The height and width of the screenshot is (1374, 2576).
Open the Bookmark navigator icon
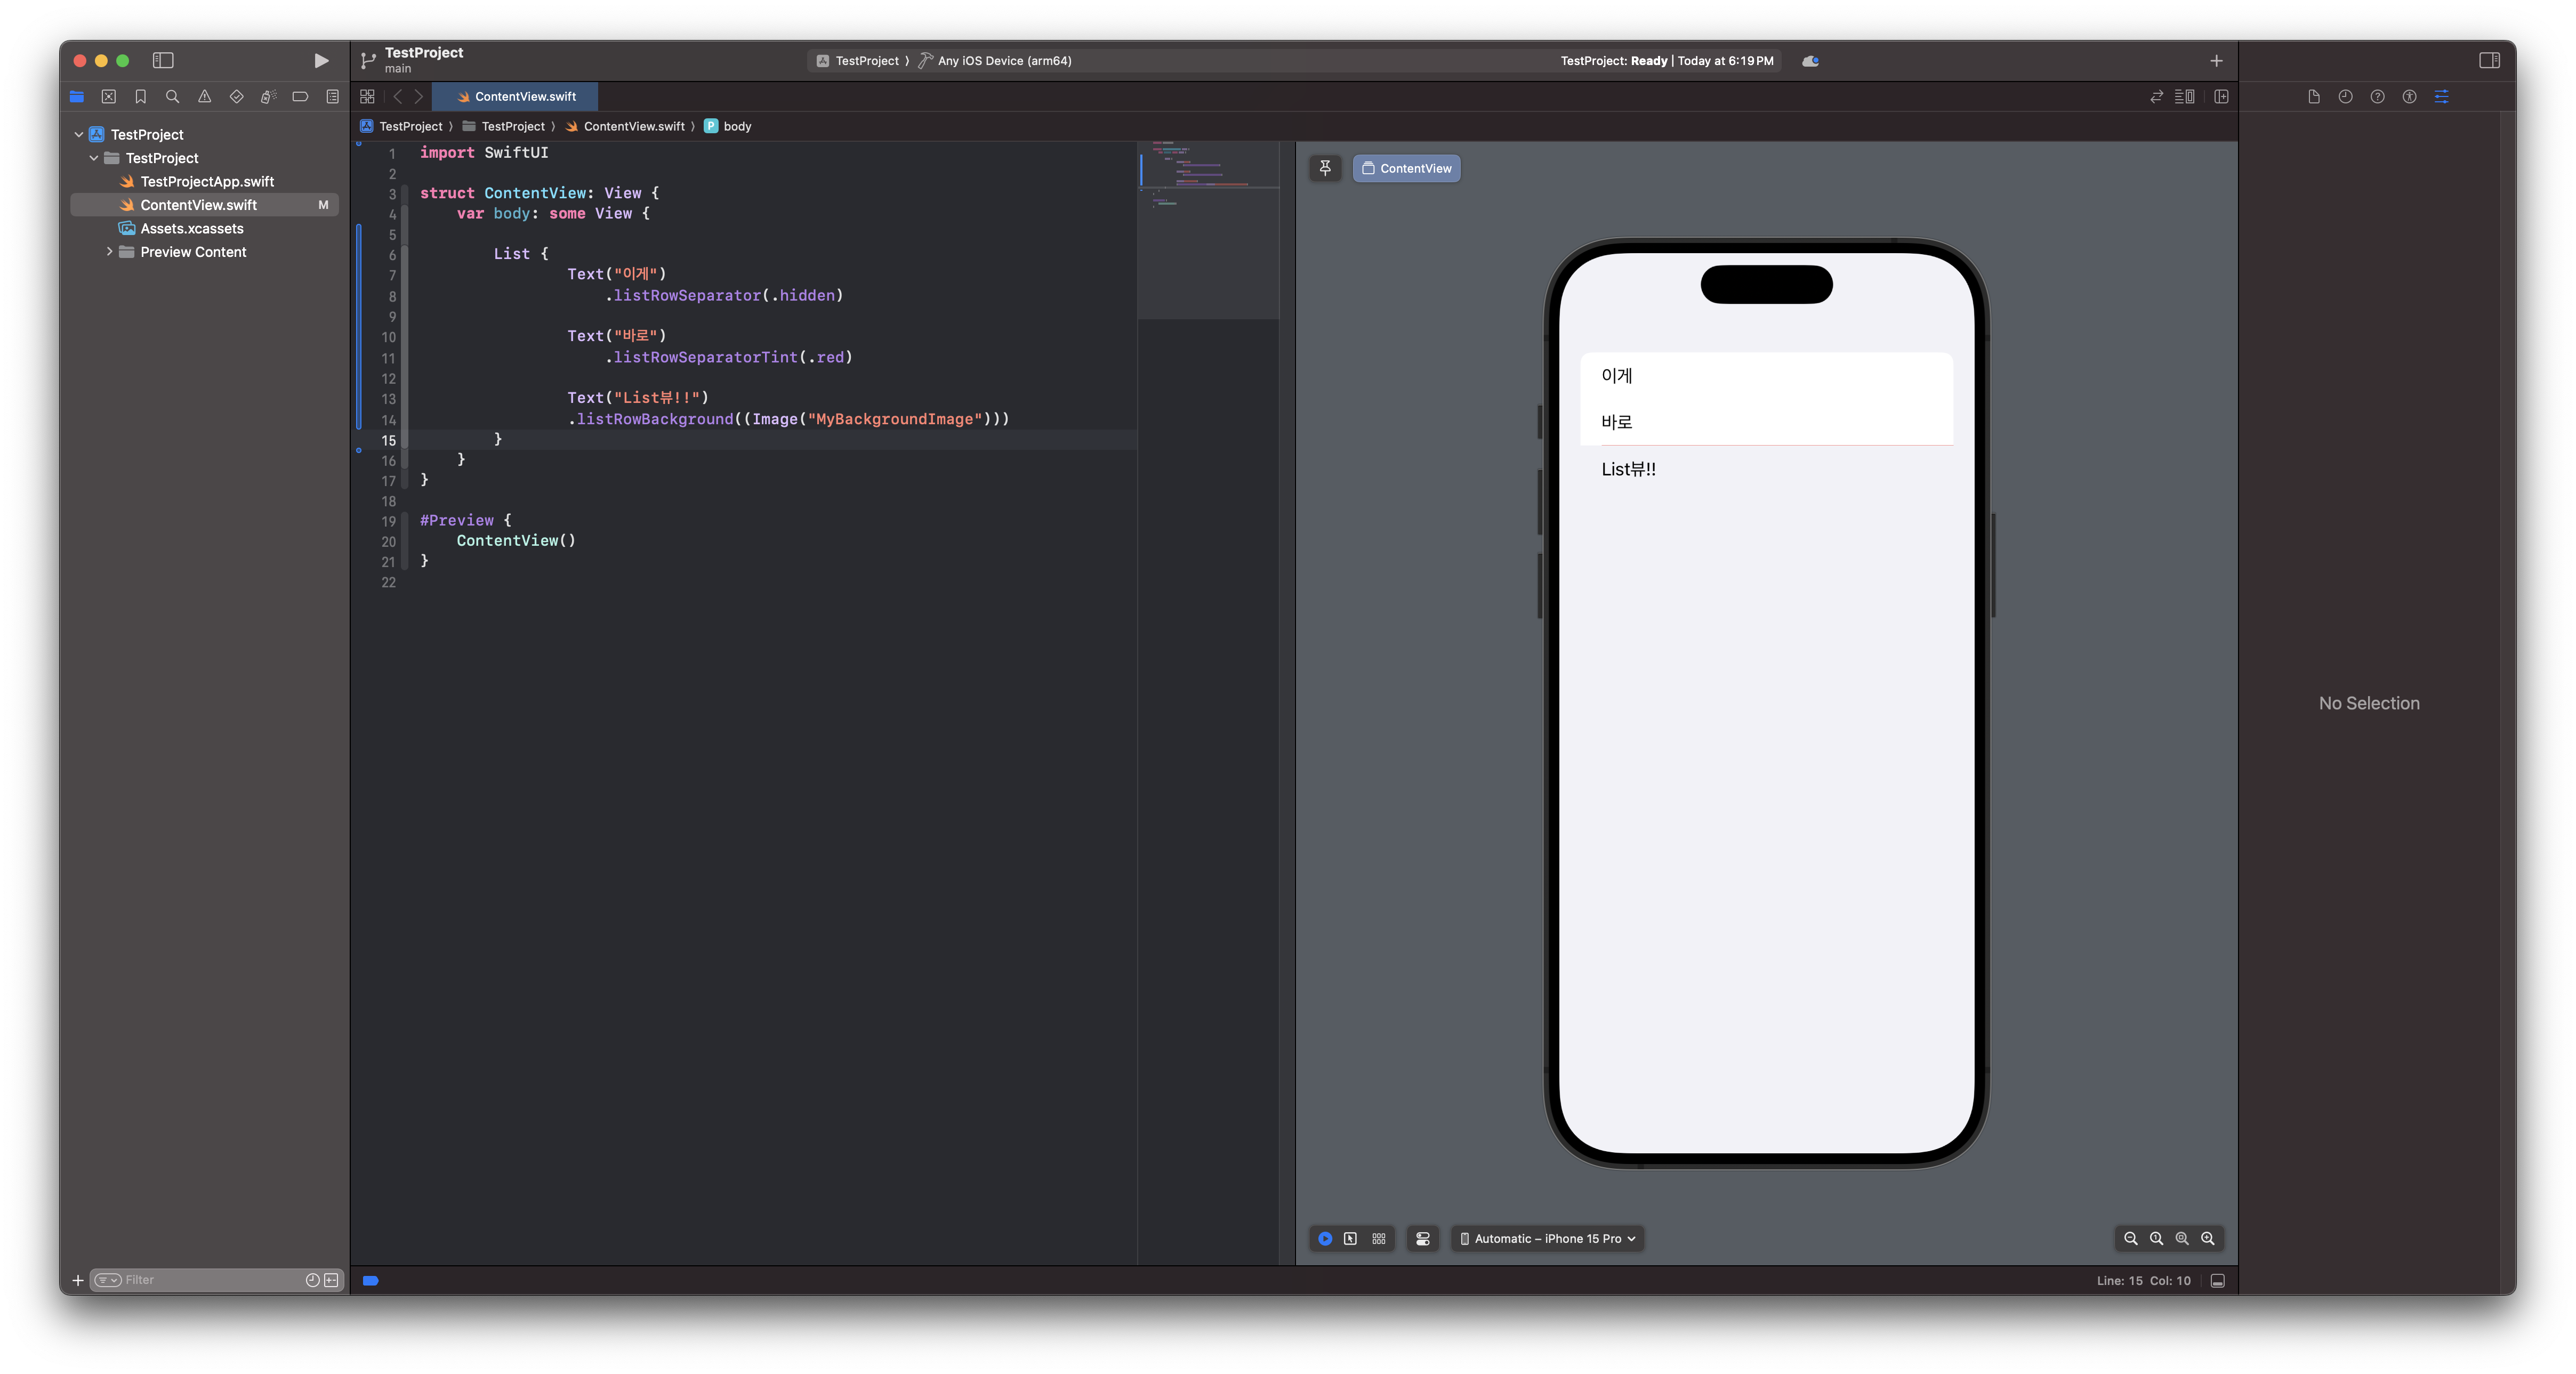click(140, 97)
